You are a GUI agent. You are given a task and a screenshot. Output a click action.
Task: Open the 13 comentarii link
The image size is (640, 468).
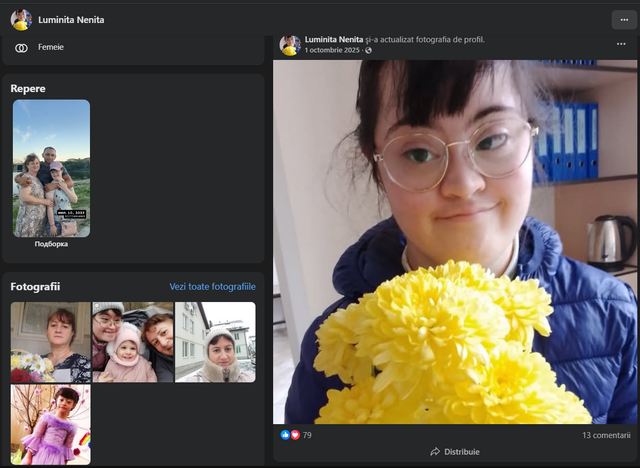pyautogui.click(x=606, y=435)
